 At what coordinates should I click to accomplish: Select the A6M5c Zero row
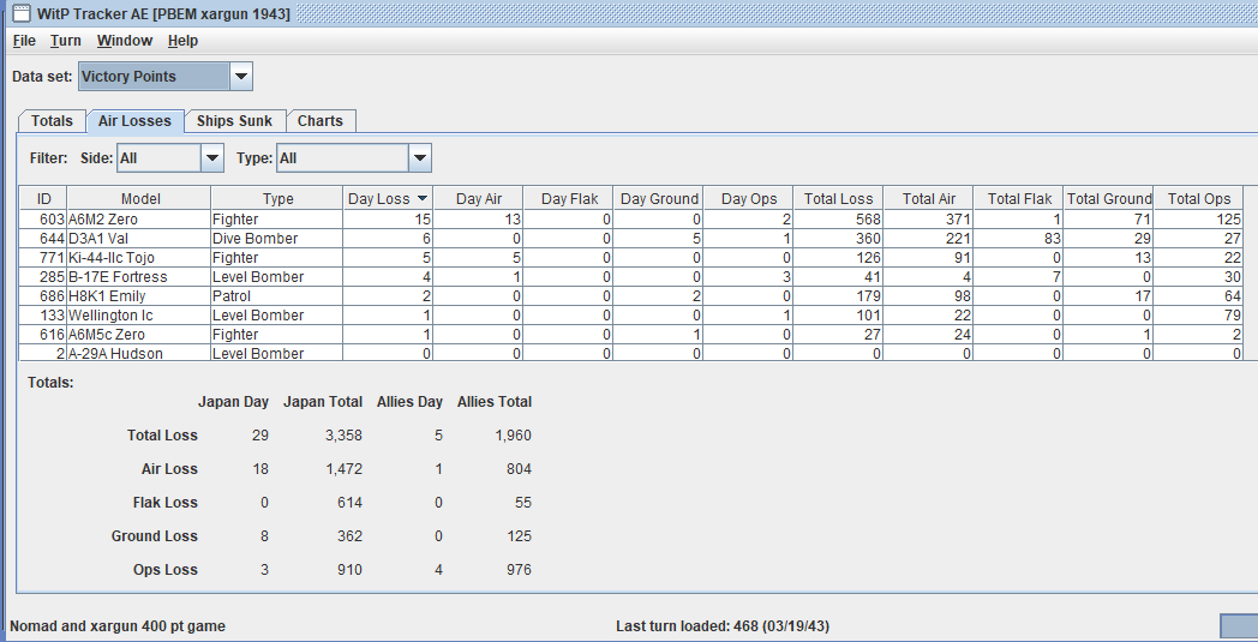tap(631, 334)
